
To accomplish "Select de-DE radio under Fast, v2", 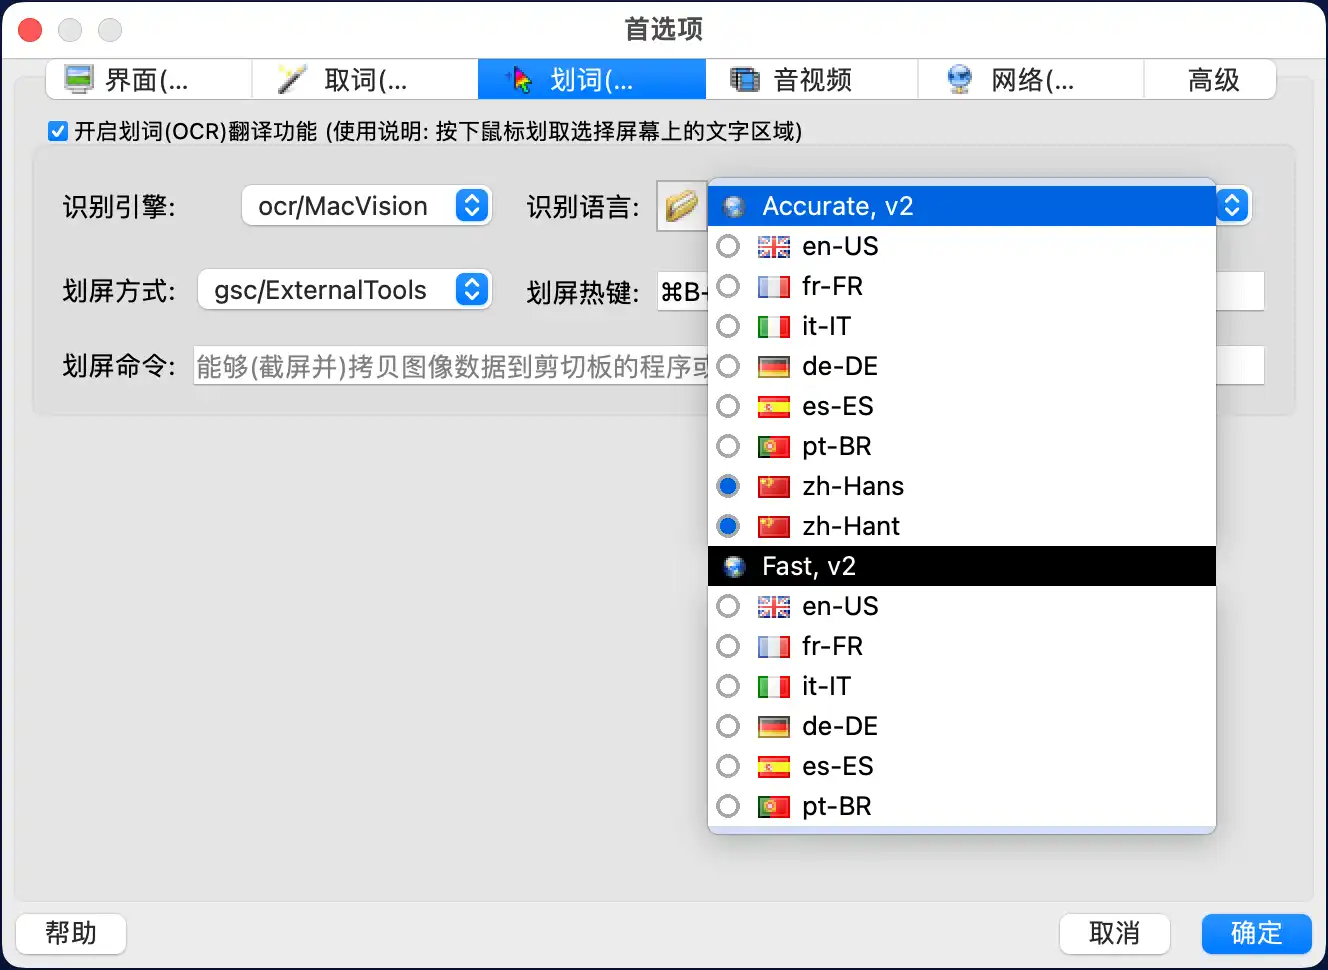I will coord(728,726).
